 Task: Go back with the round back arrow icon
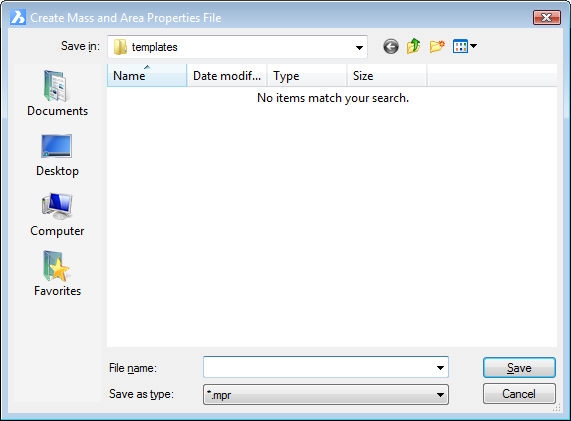(391, 47)
